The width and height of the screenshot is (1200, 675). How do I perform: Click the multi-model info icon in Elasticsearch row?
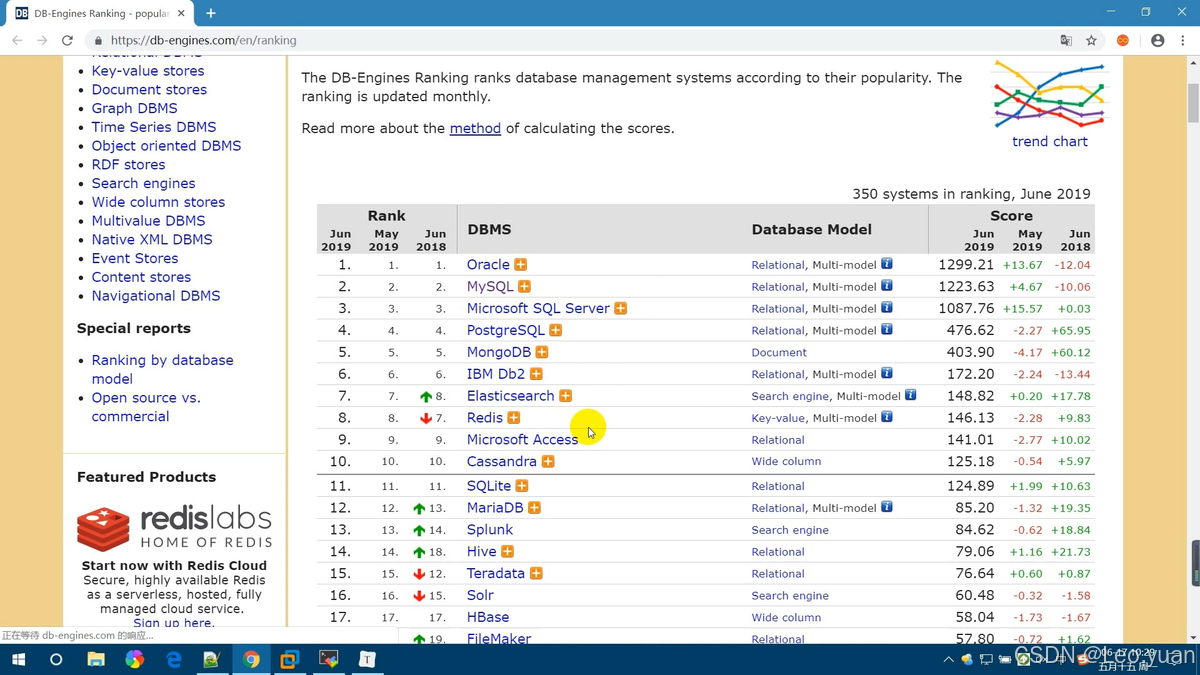tap(910, 396)
